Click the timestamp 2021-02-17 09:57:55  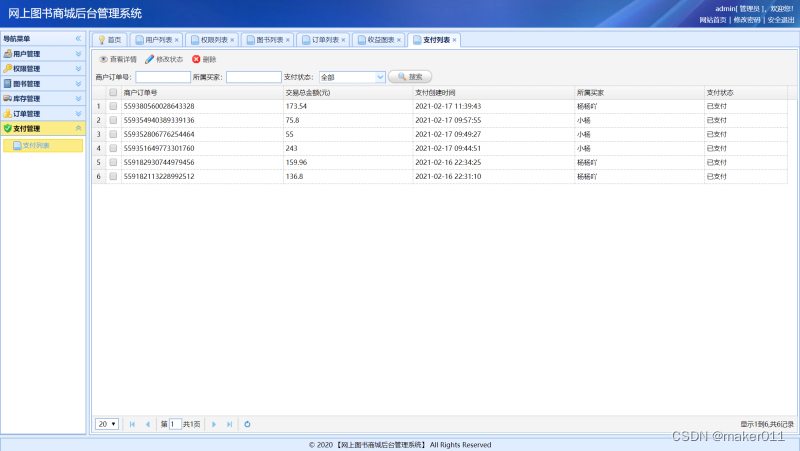tap(448, 120)
